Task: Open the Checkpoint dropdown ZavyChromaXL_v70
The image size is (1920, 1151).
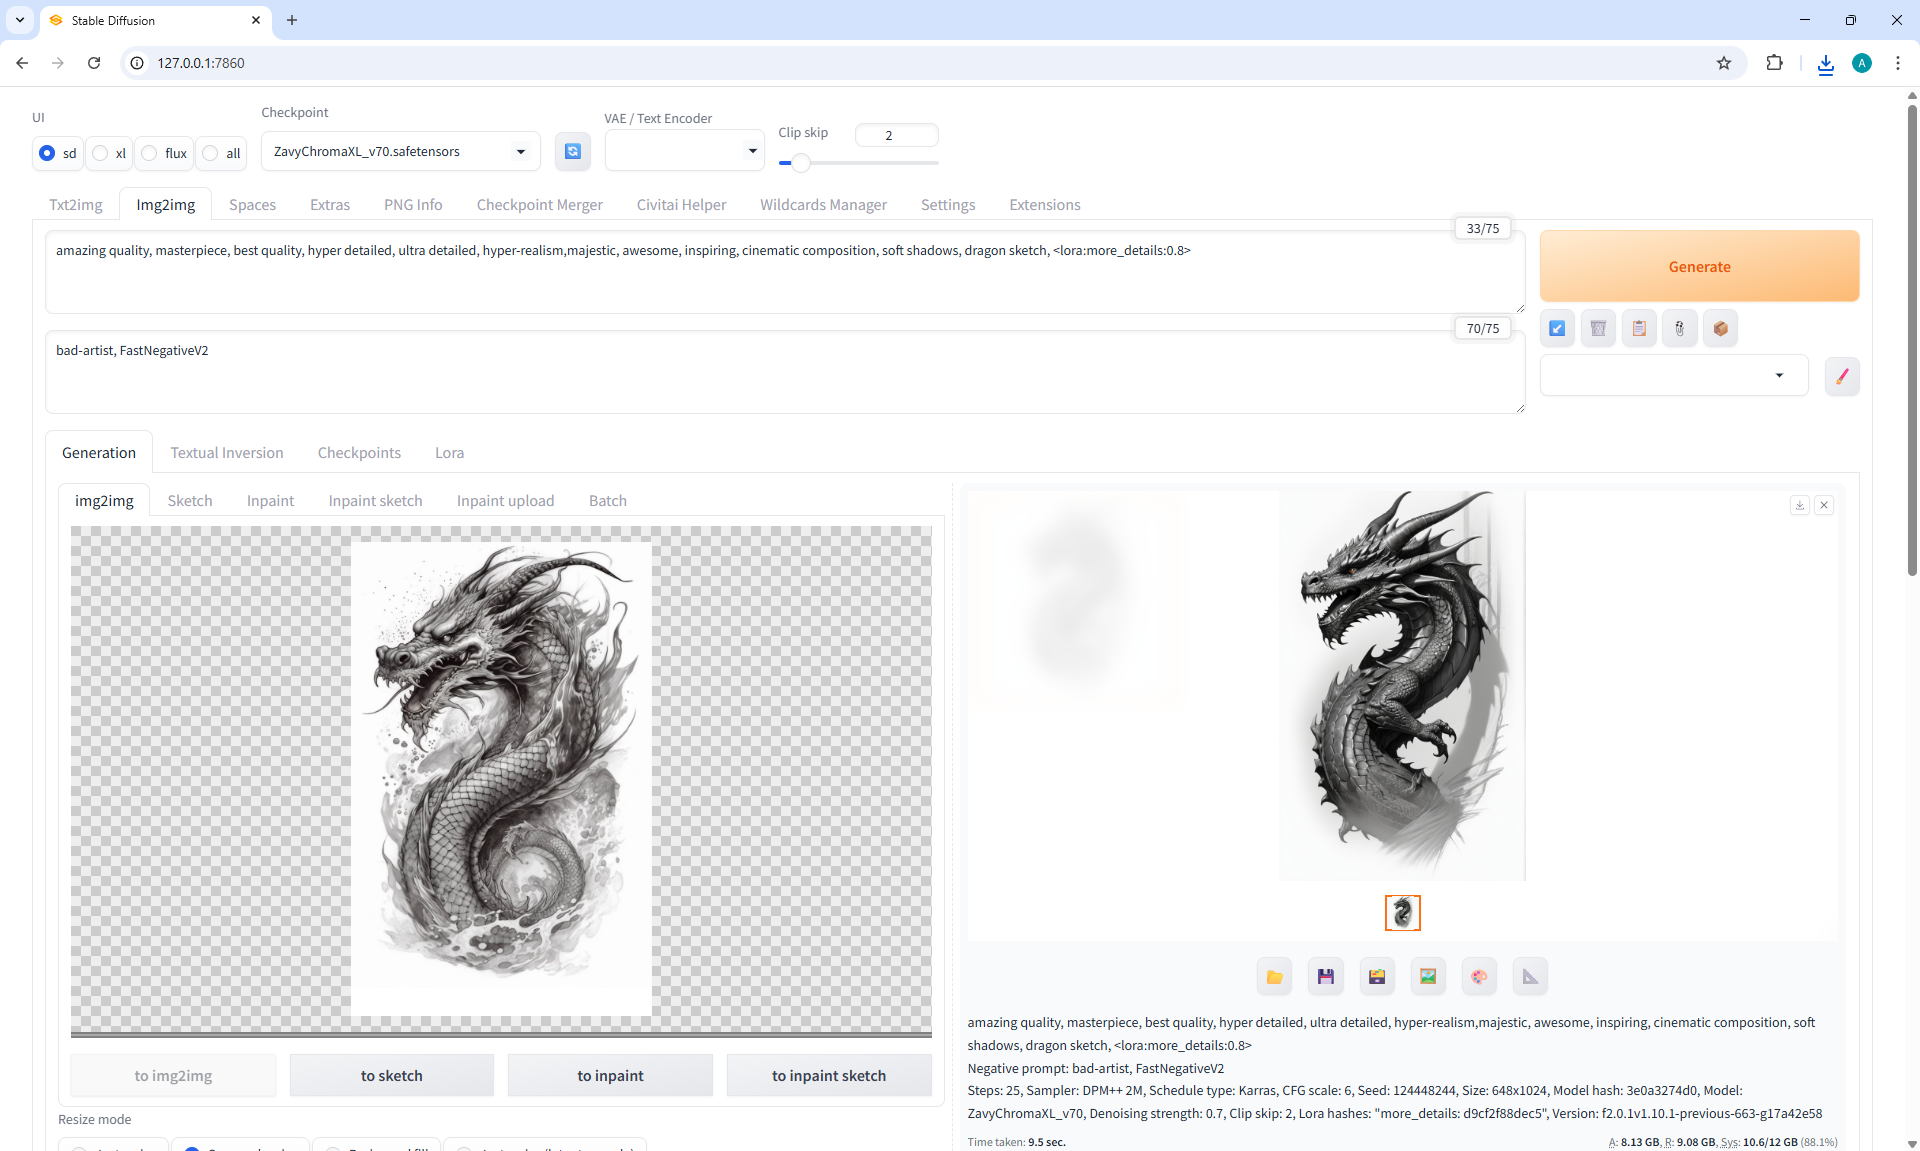Action: click(x=400, y=152)
